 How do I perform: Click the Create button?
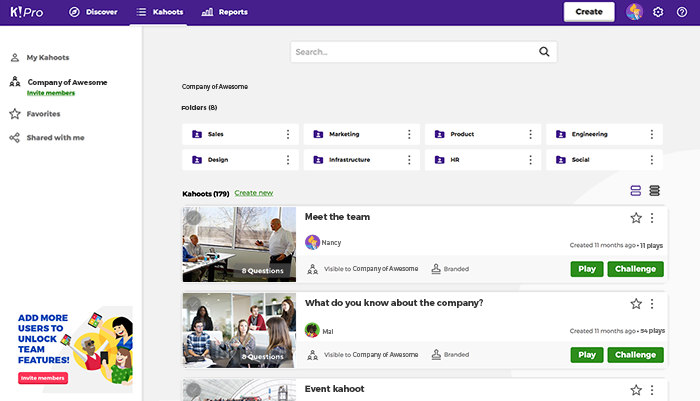(589, 12)
